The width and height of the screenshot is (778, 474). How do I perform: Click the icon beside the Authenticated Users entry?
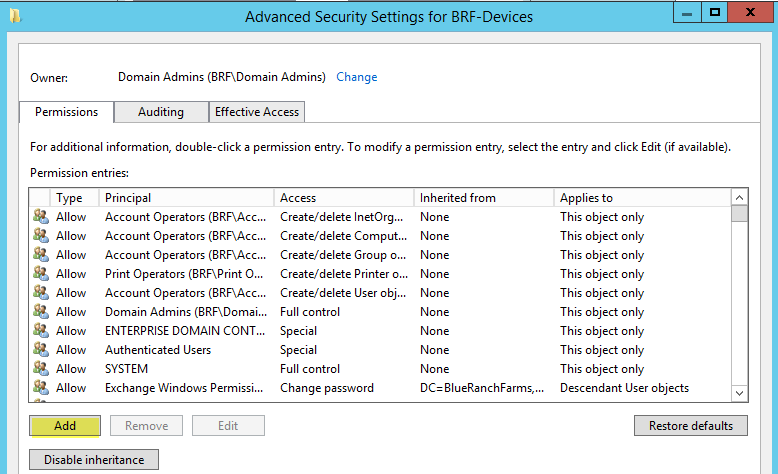pos(40,350)
